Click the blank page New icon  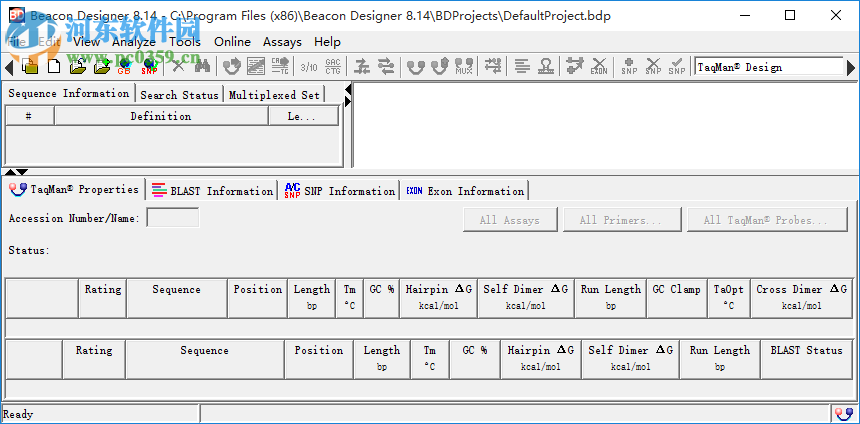[x=54, y=67]
